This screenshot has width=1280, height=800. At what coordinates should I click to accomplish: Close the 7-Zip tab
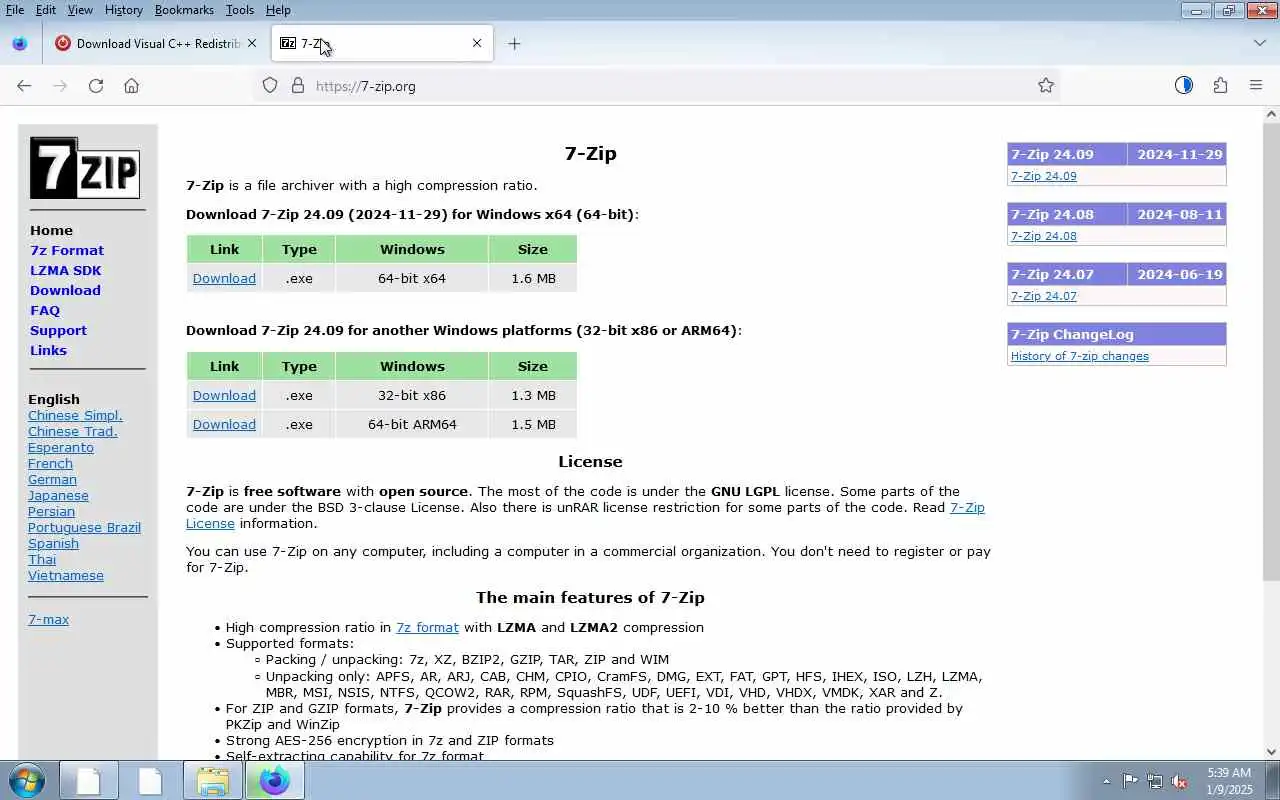click(477, 43)
